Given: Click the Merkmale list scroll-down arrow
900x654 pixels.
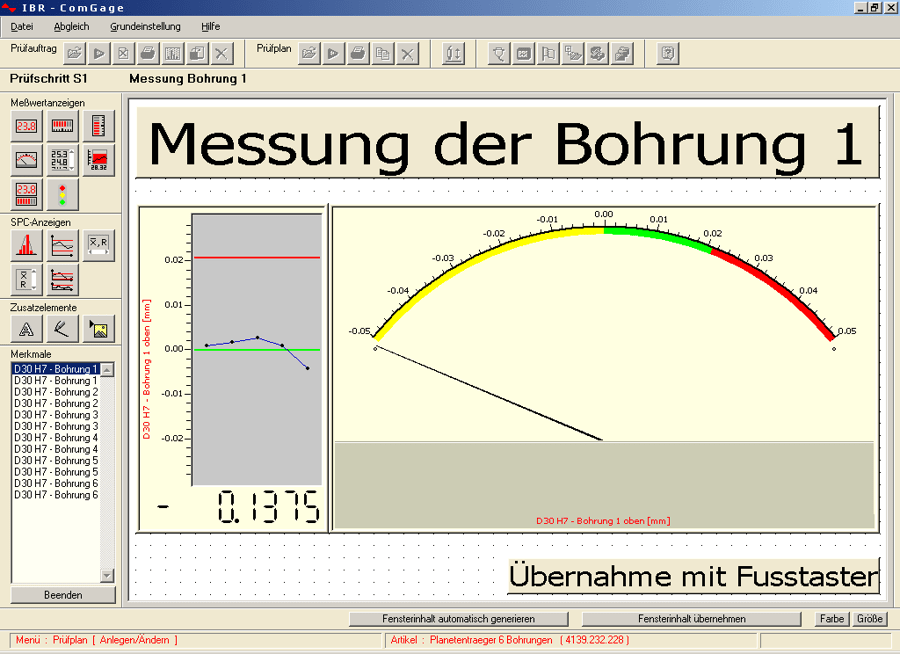Looking at the screenshot, I should 107,576.
